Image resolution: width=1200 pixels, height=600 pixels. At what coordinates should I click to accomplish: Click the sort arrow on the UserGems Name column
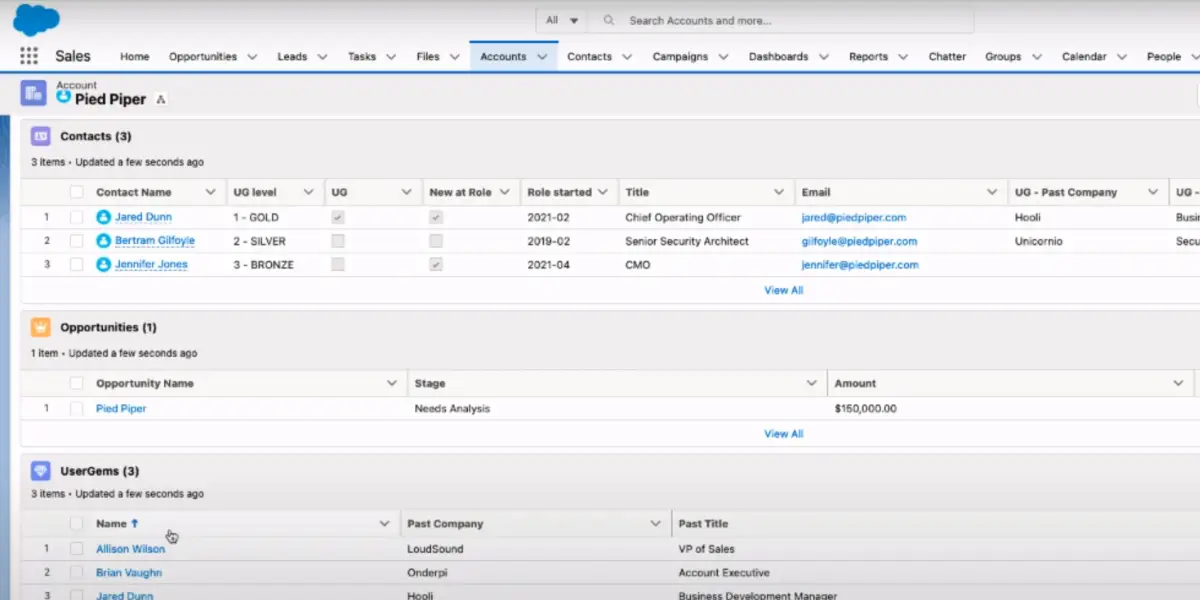pyautogui.click(x=135, y=523)
